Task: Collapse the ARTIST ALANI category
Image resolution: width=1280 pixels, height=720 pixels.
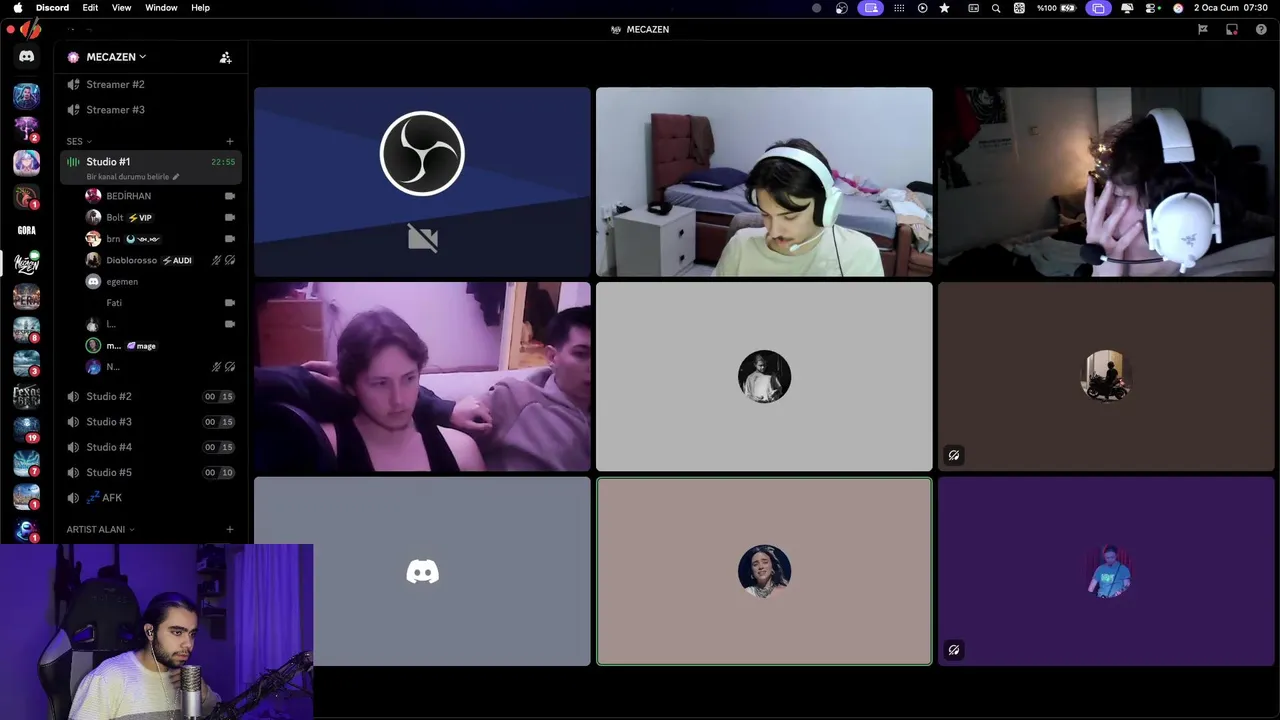Action: [100, 529]
